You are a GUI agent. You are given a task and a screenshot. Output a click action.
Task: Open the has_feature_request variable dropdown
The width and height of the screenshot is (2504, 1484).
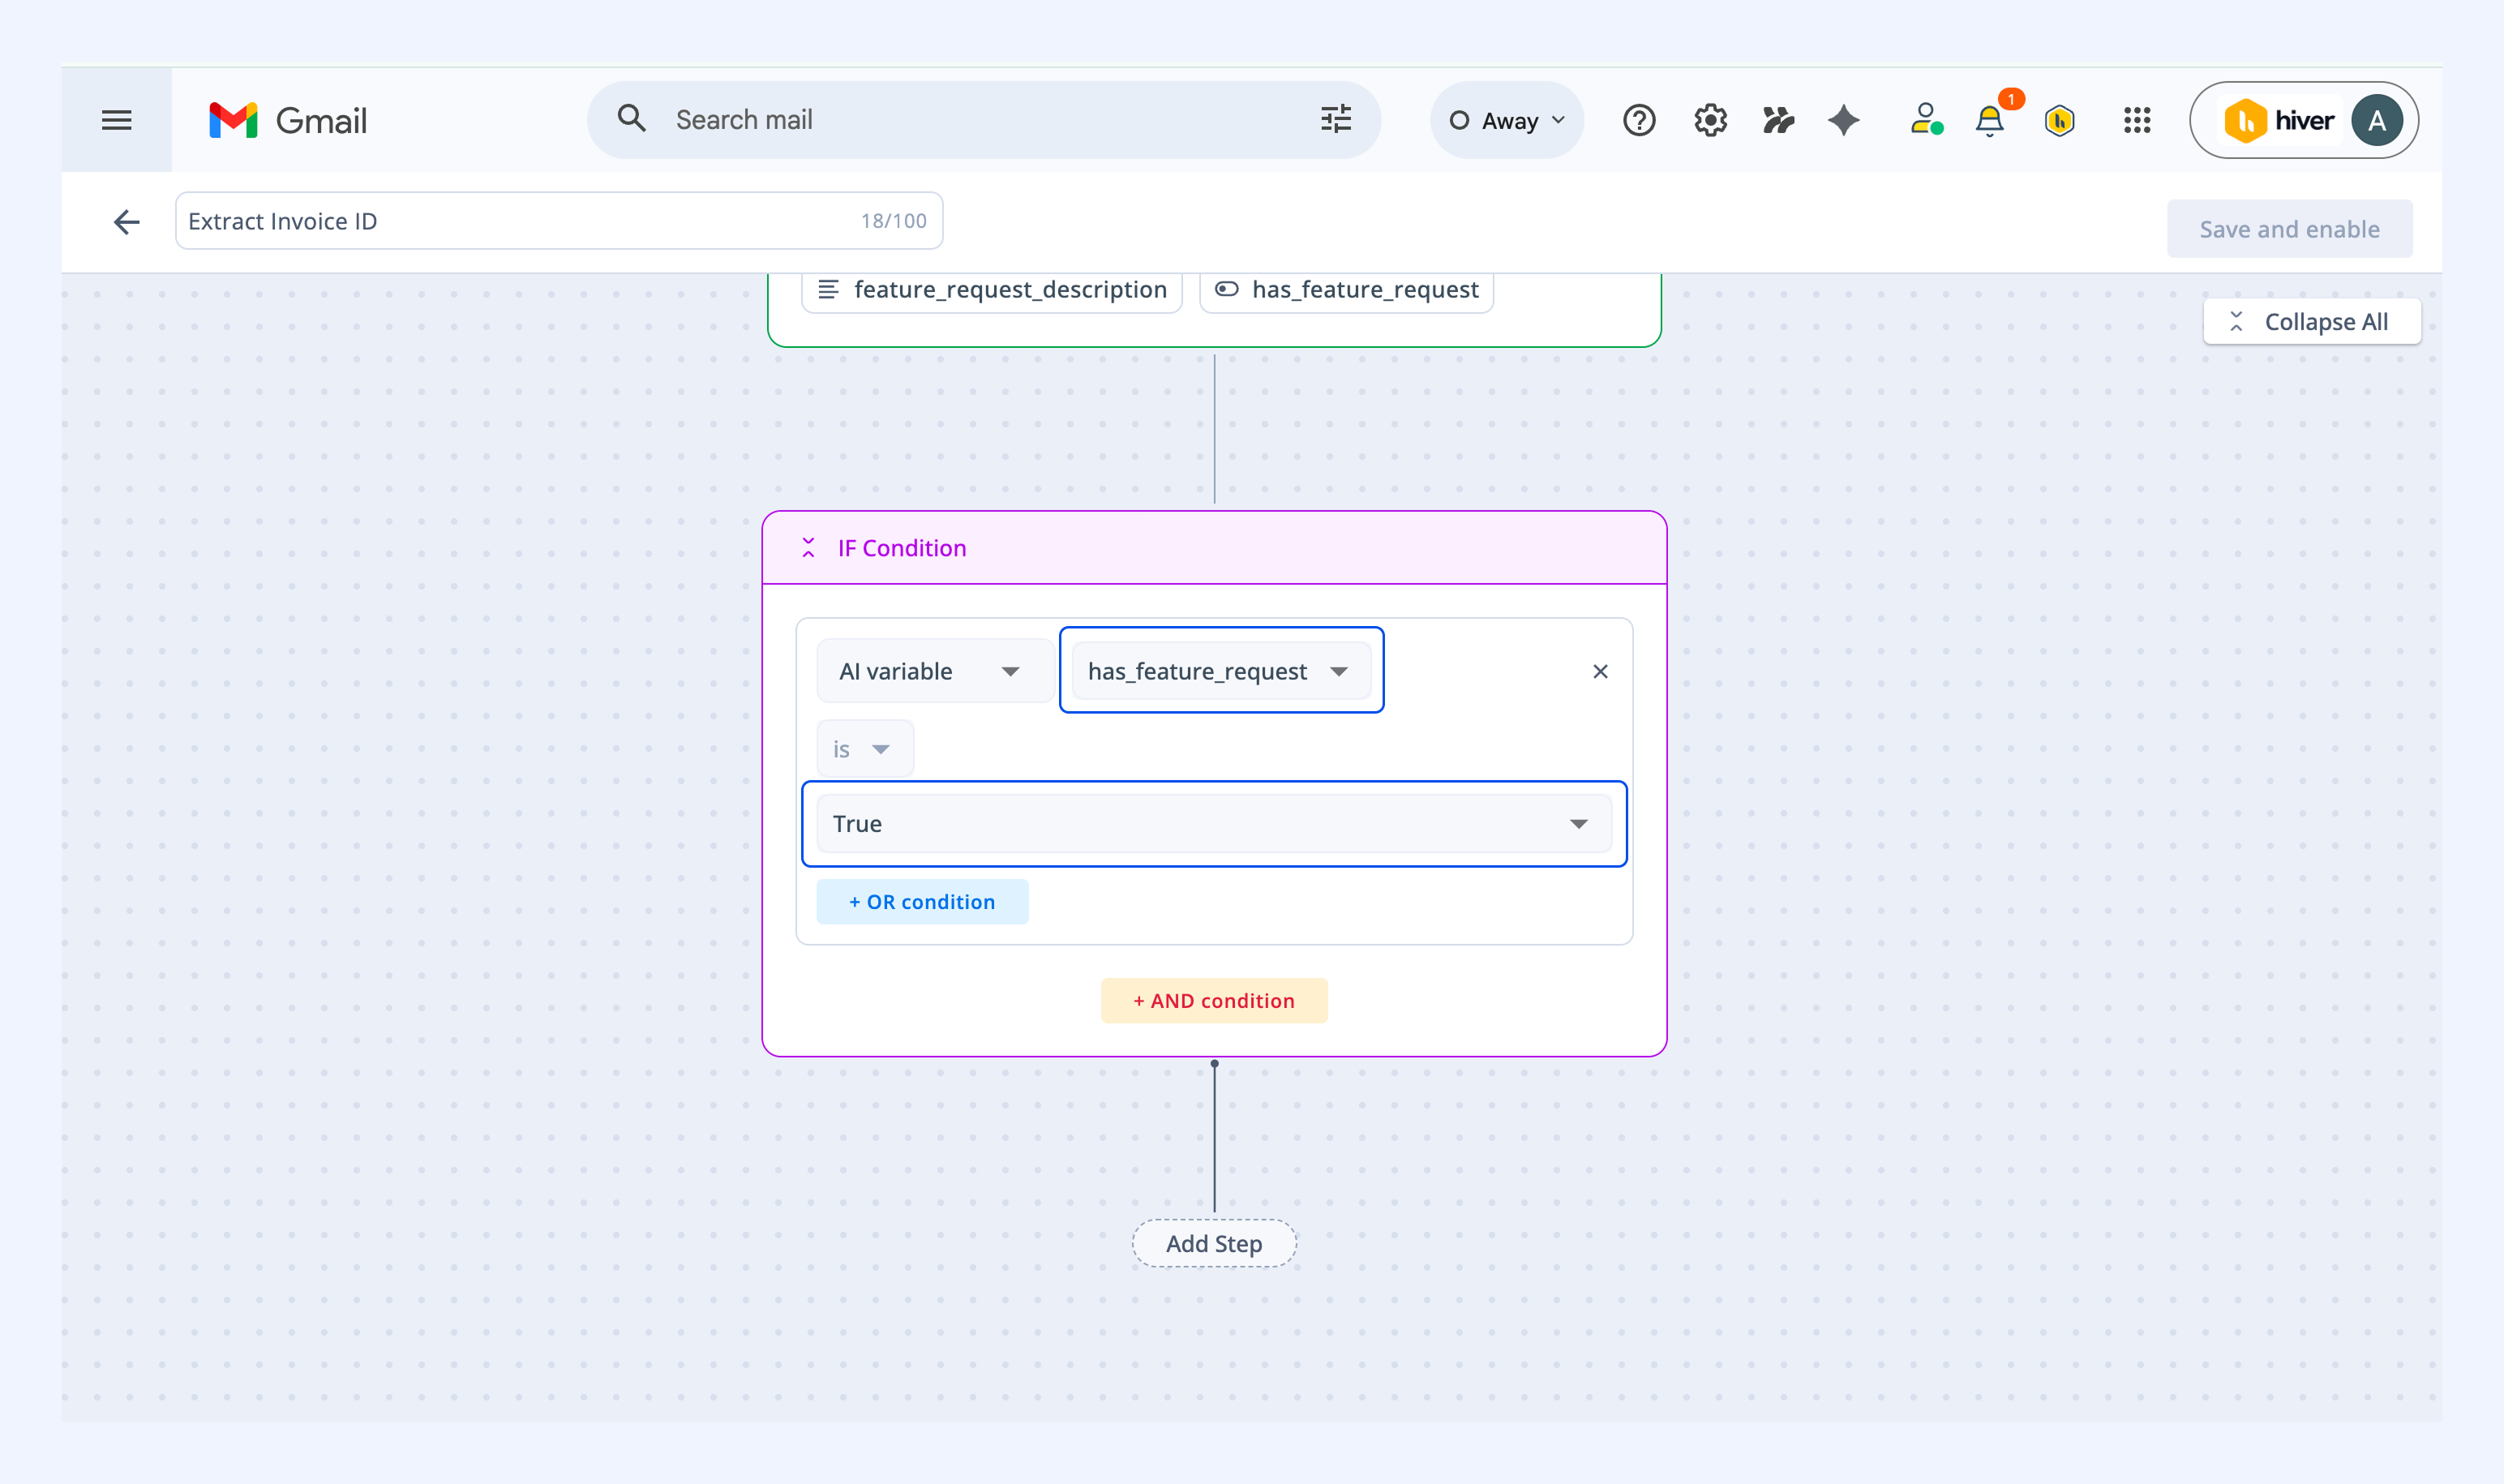(1220, 671)
